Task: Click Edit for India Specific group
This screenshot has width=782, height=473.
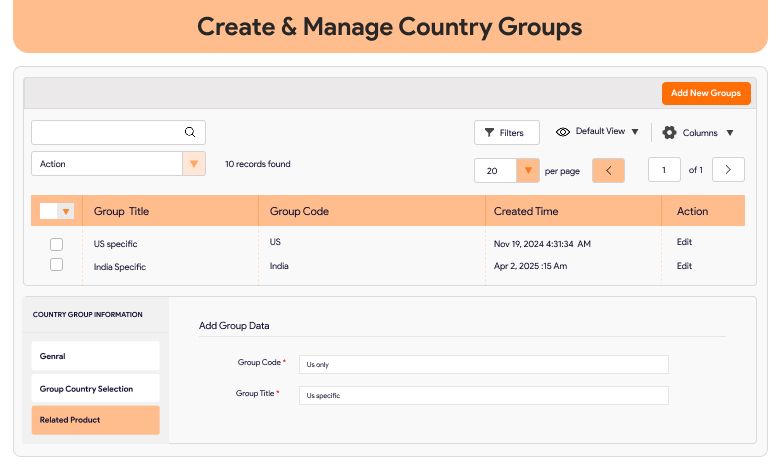Action: tap(684, 266)
